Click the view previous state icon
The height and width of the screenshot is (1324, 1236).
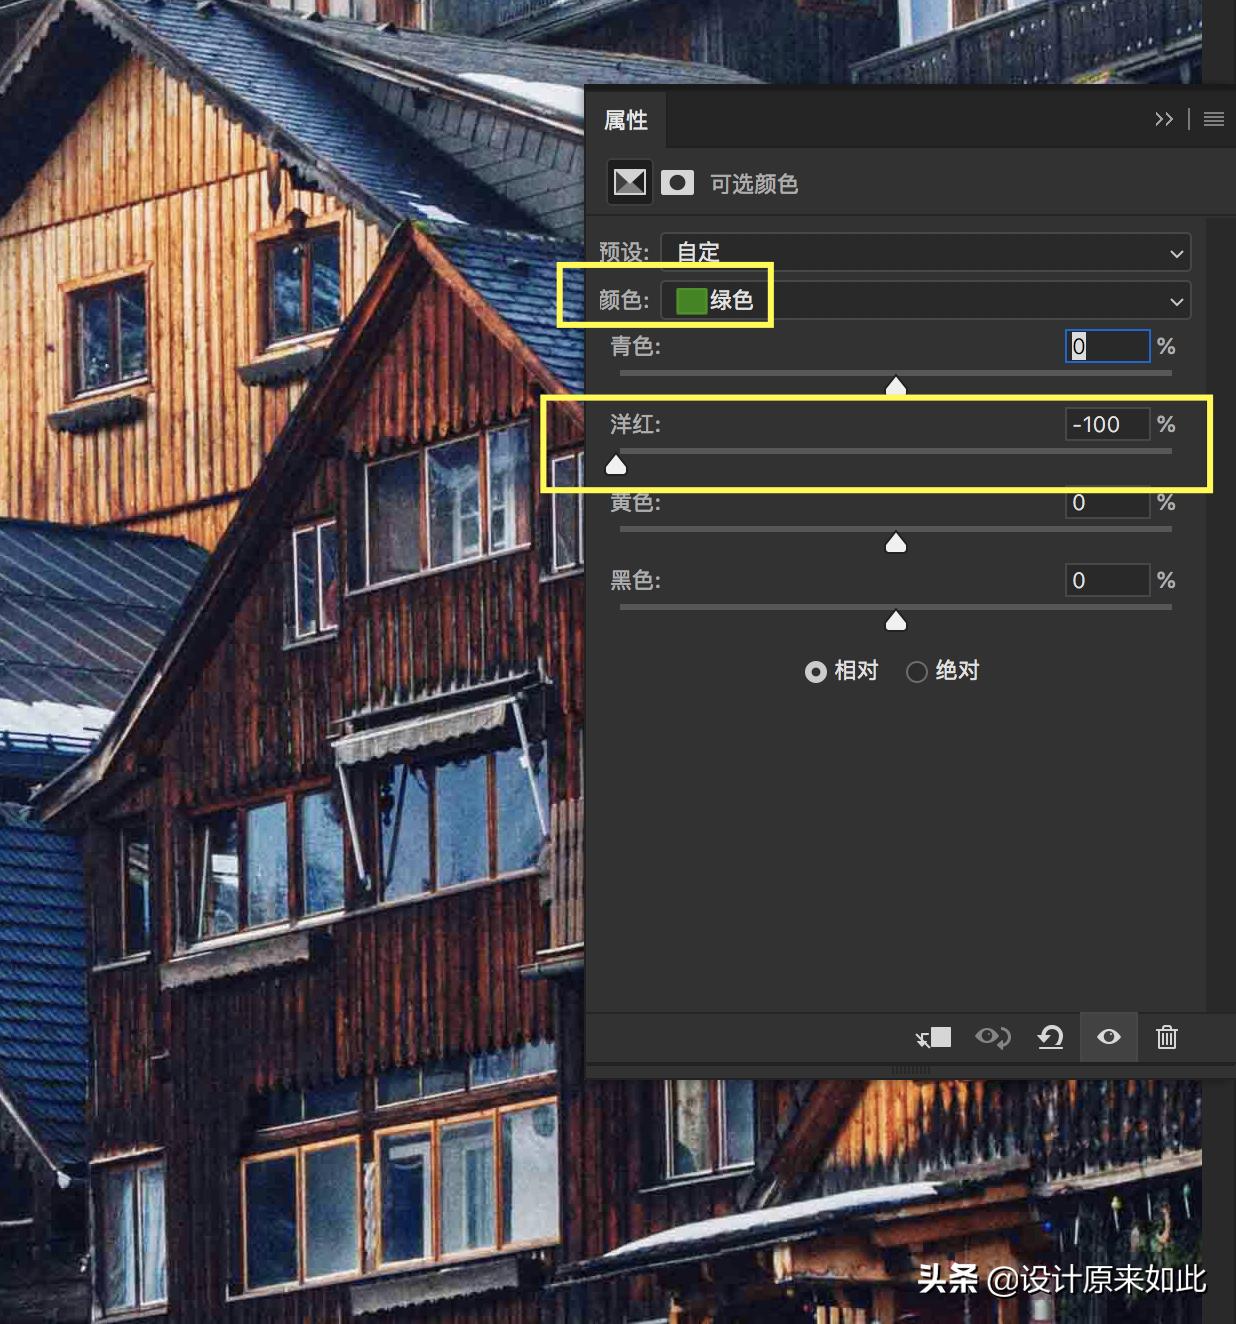point(993,1037)
